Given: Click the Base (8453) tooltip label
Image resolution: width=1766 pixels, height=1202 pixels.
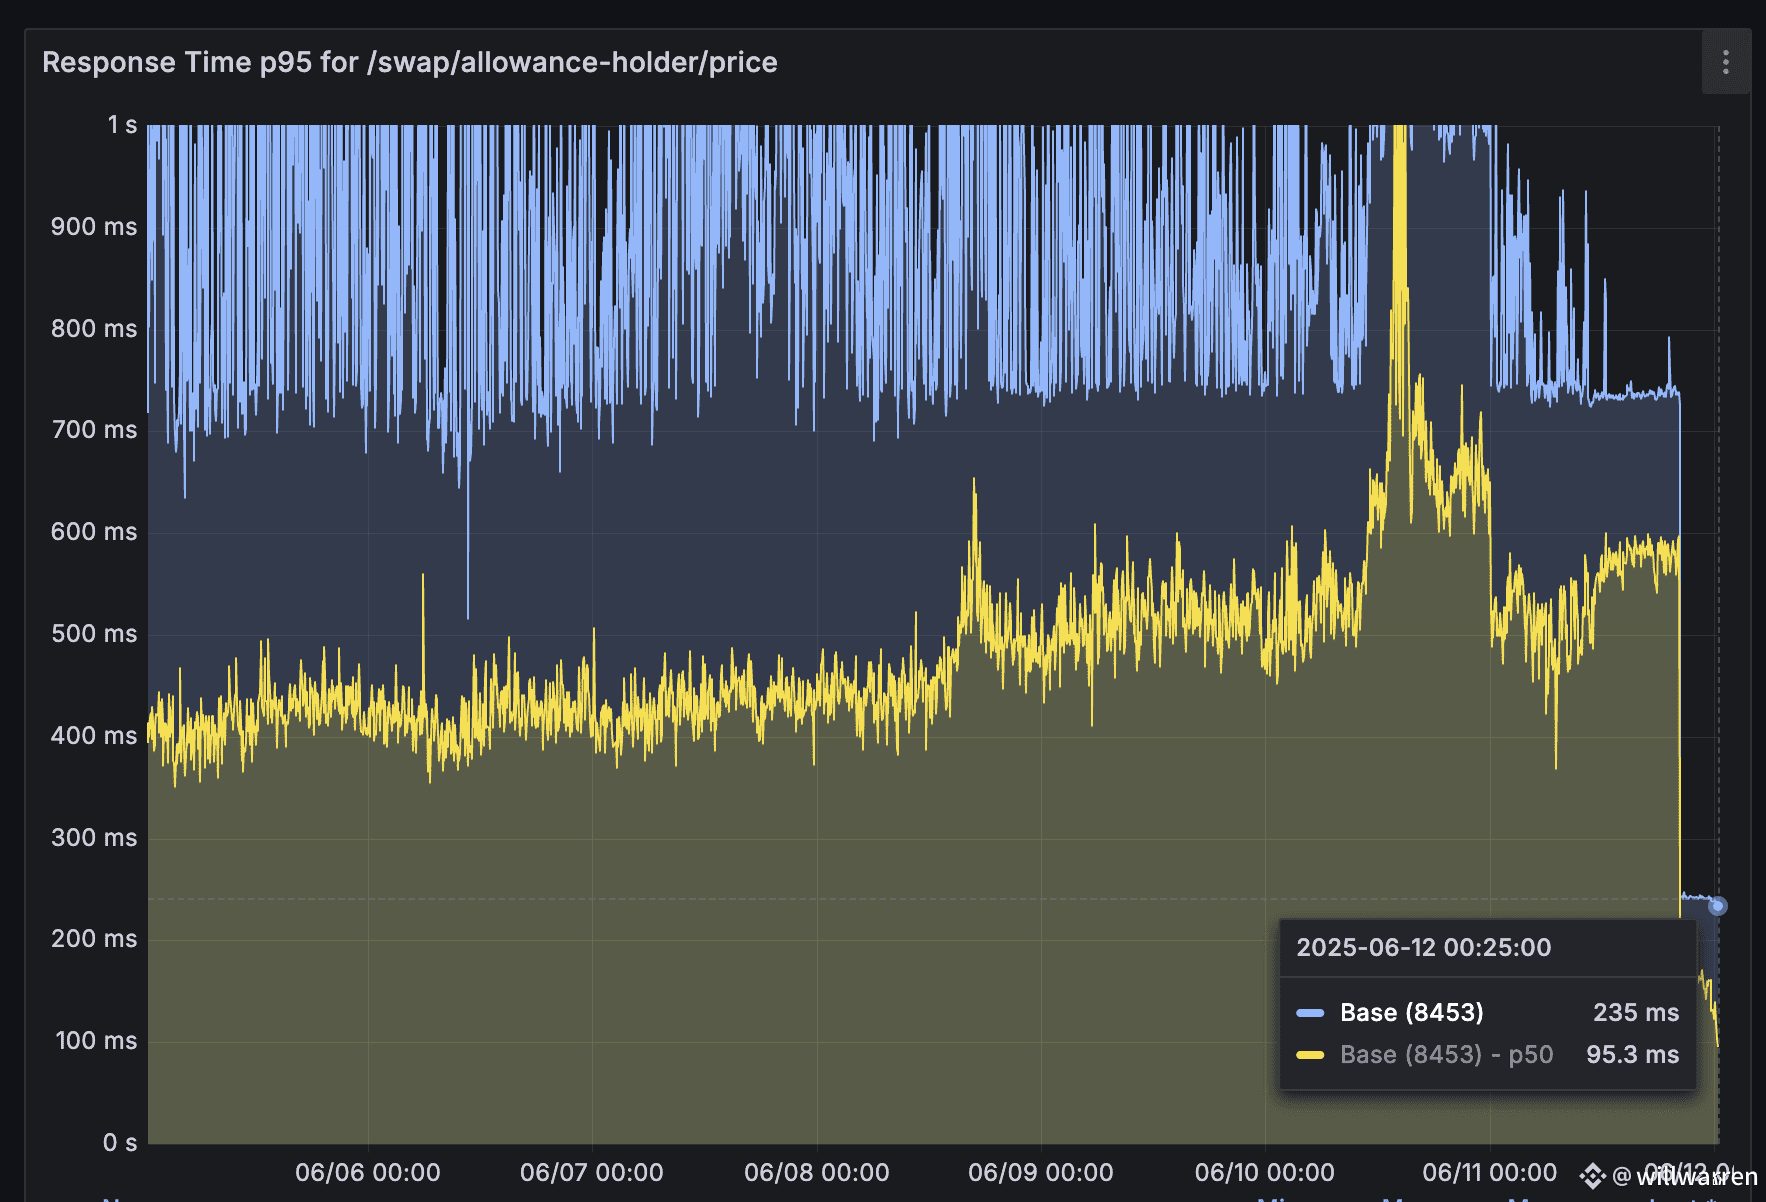Looking at the screenshot, I should click(x=1412, y=1013).
